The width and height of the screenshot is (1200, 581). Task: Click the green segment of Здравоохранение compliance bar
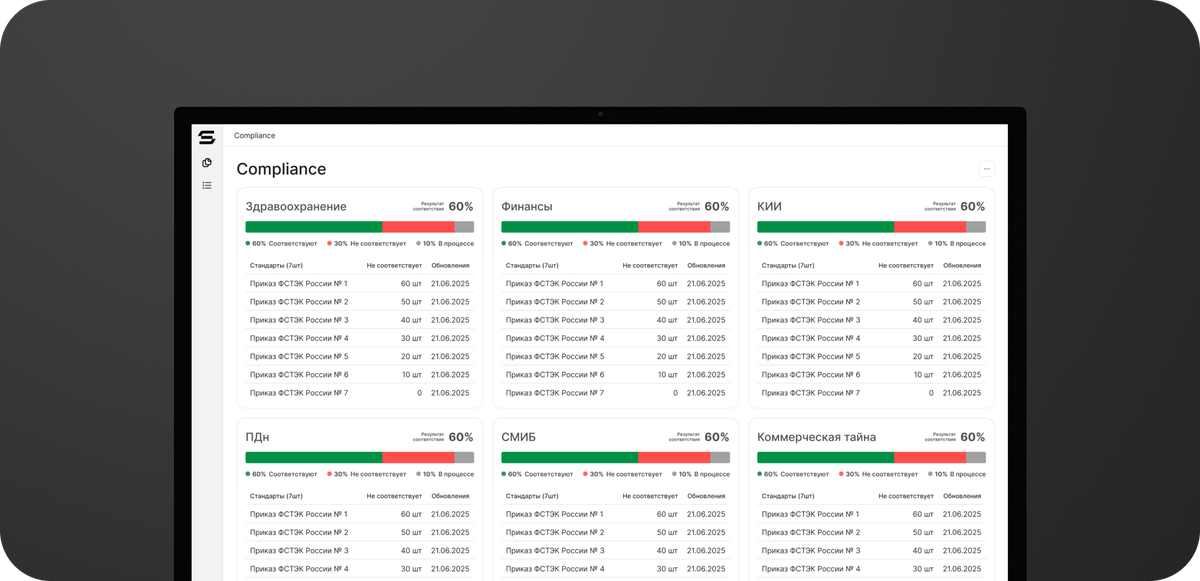point(314,227)
